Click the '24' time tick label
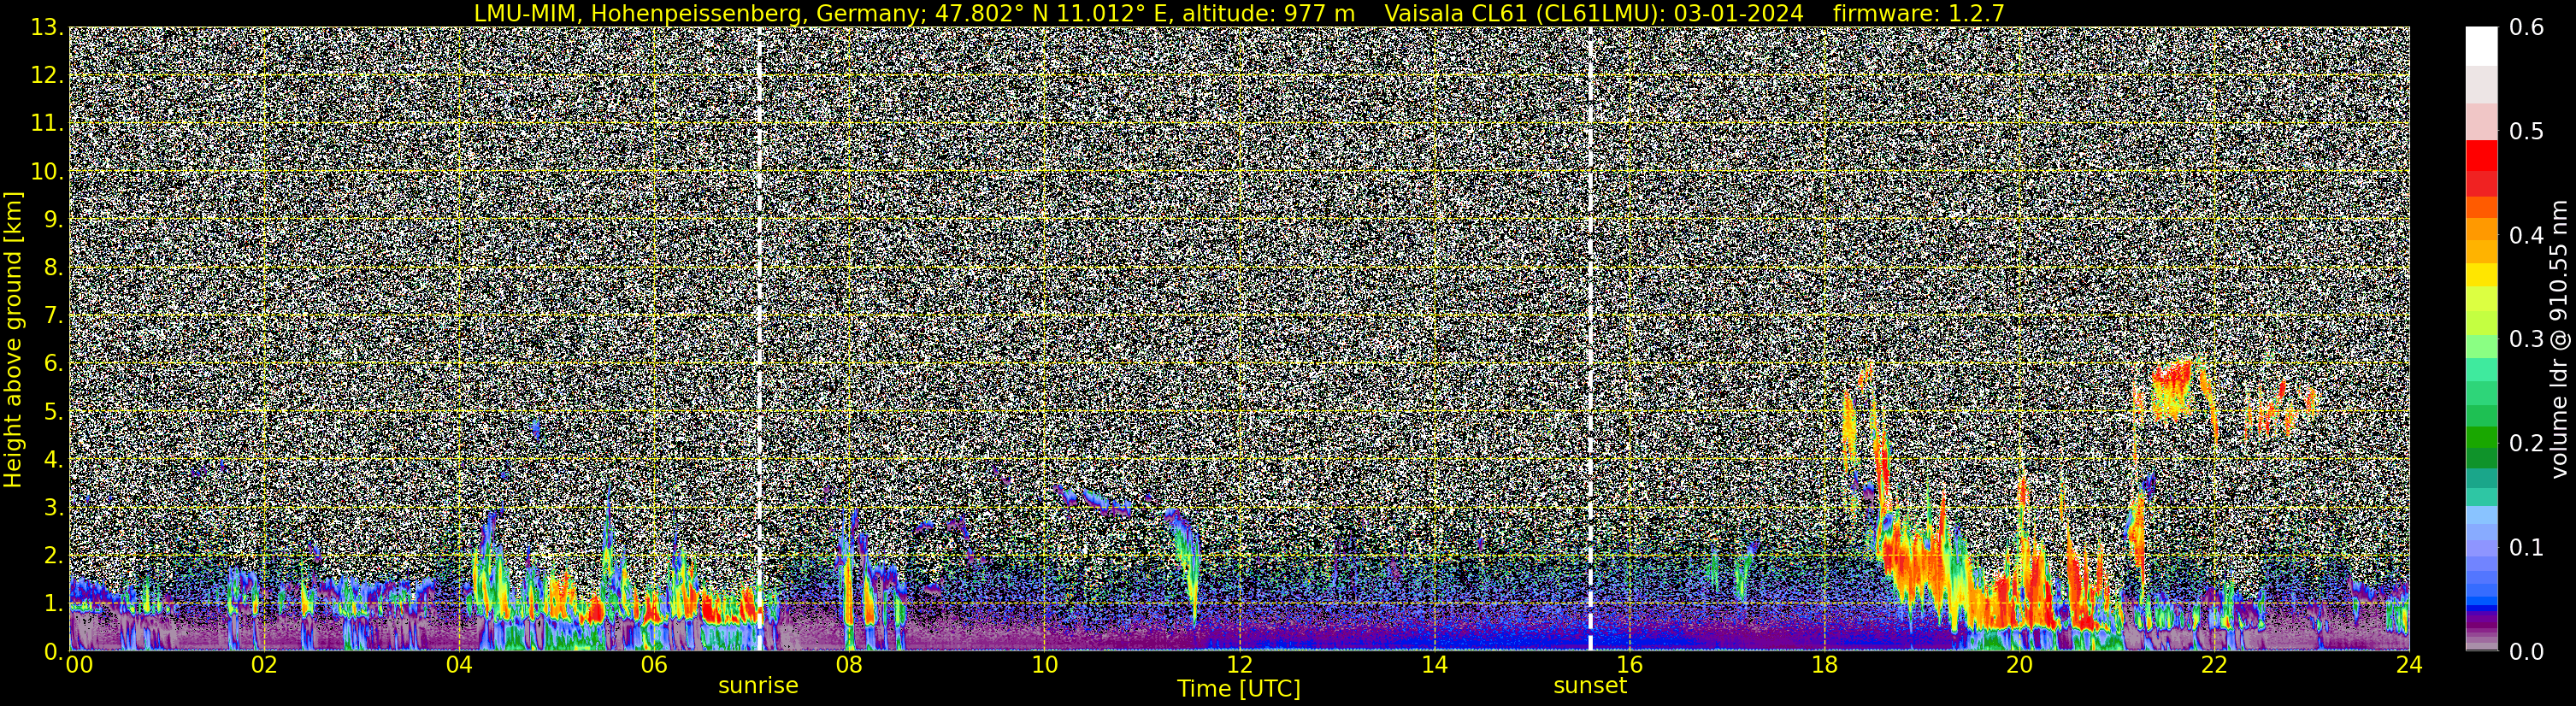This screenshot has height=706, width=2576. (x=2409, y=666)
